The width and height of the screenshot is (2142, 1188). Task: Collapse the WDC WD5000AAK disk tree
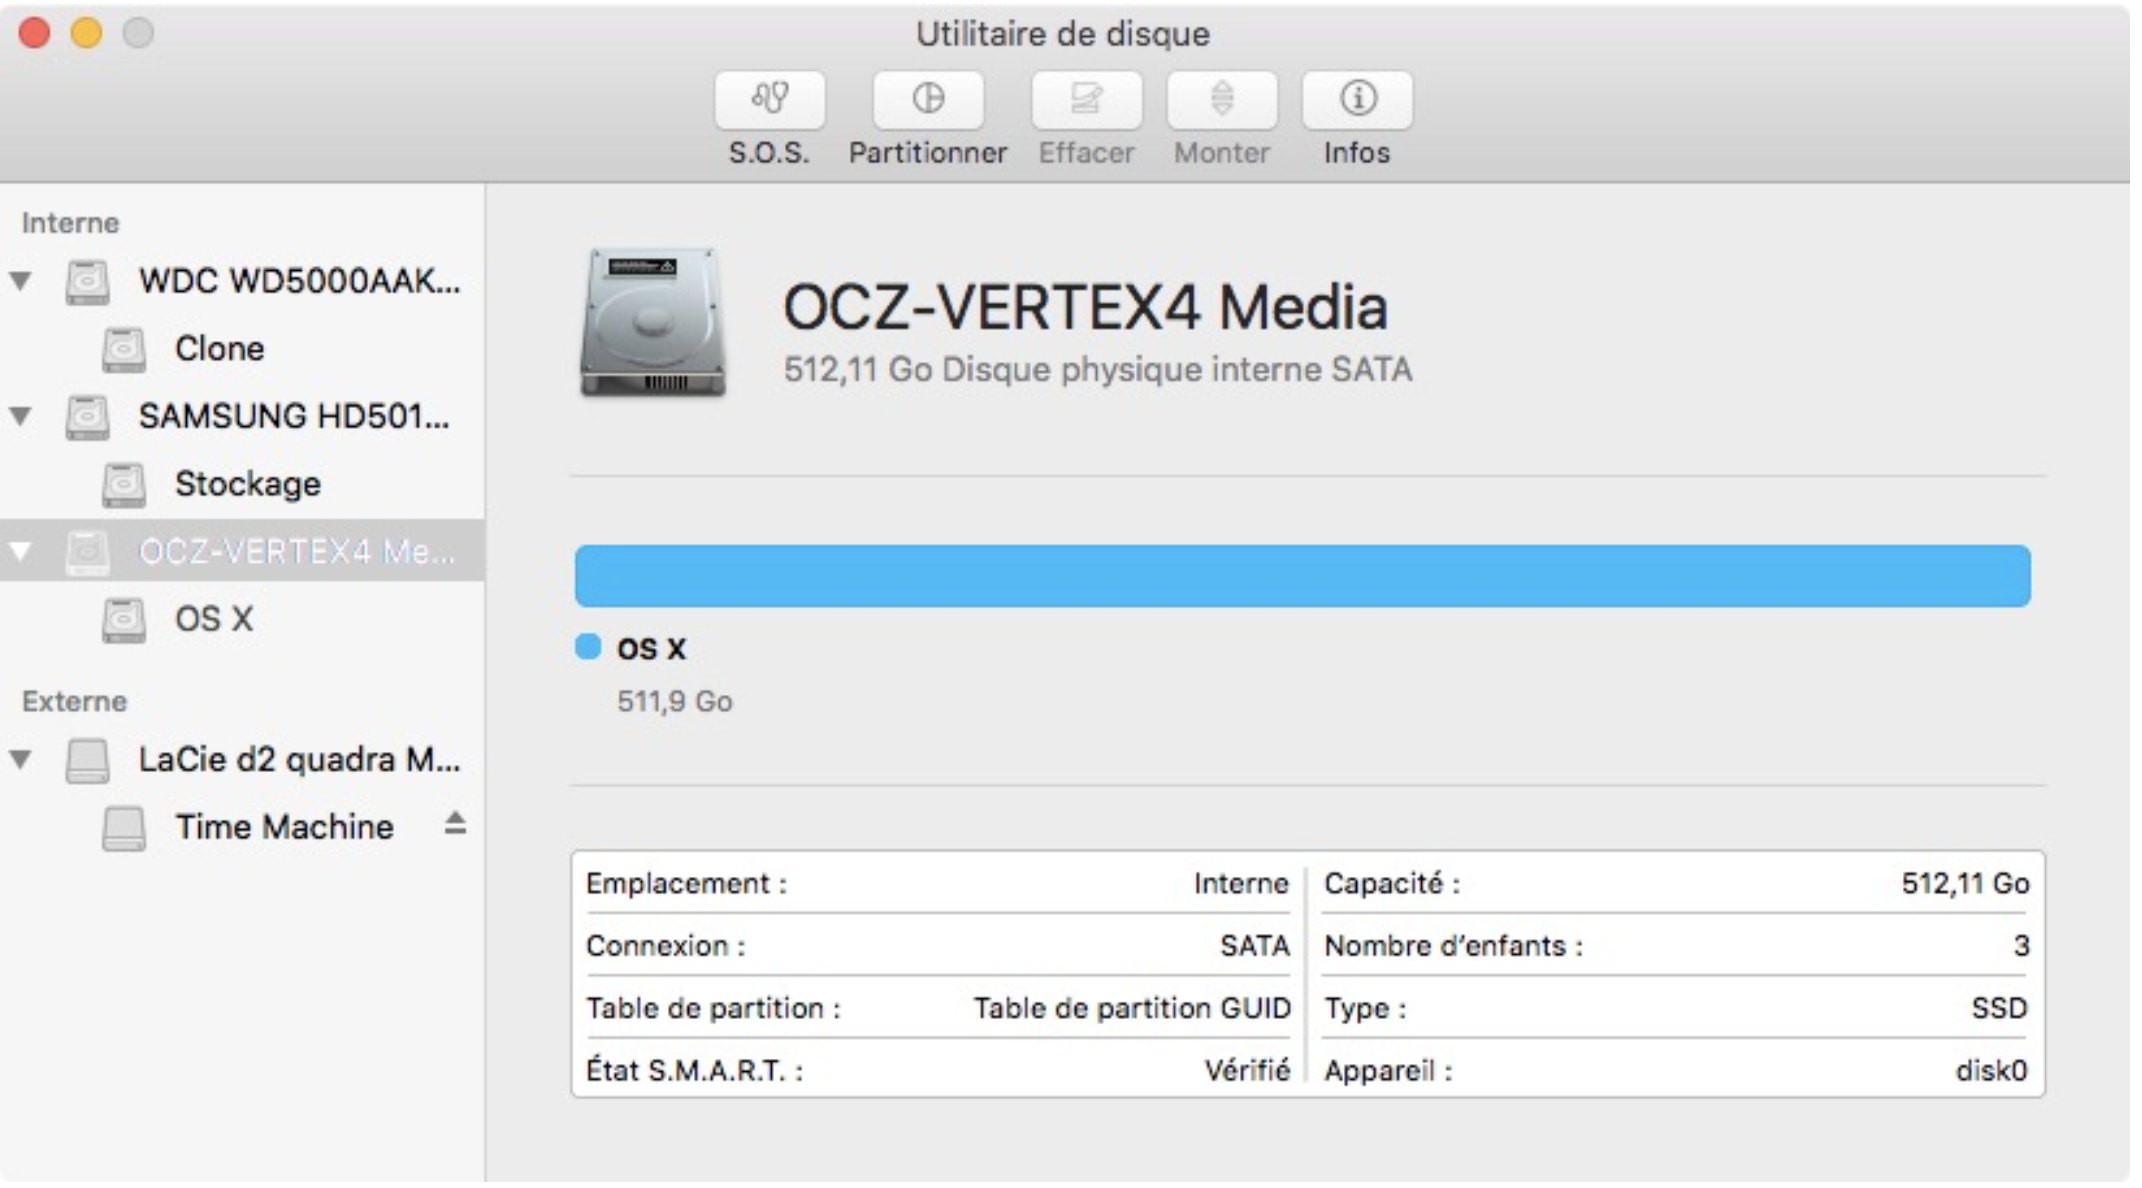pos(21,281)
